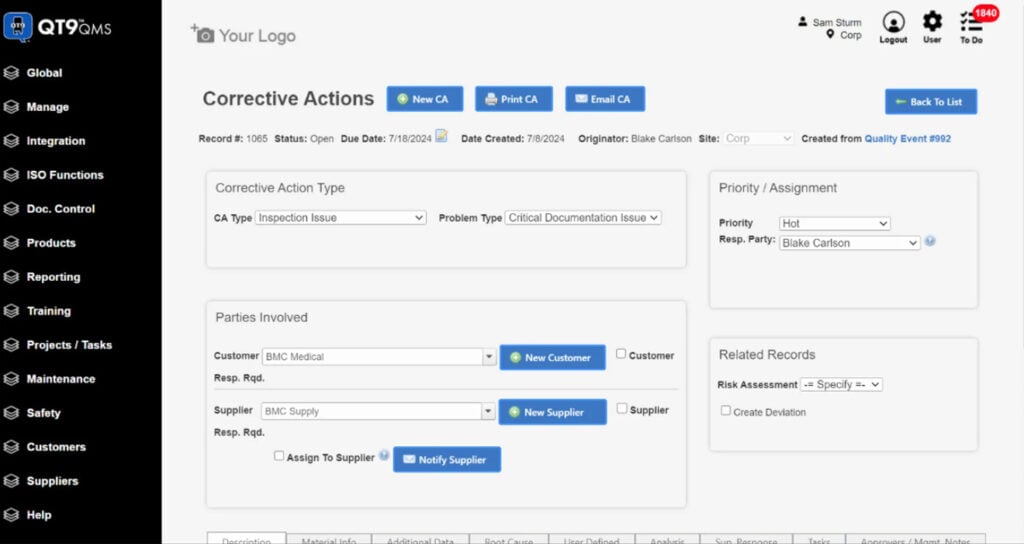The image size is (1024, 544).
Task: Edit due date with the pencil icon
Action: click(x=441, y=136)
